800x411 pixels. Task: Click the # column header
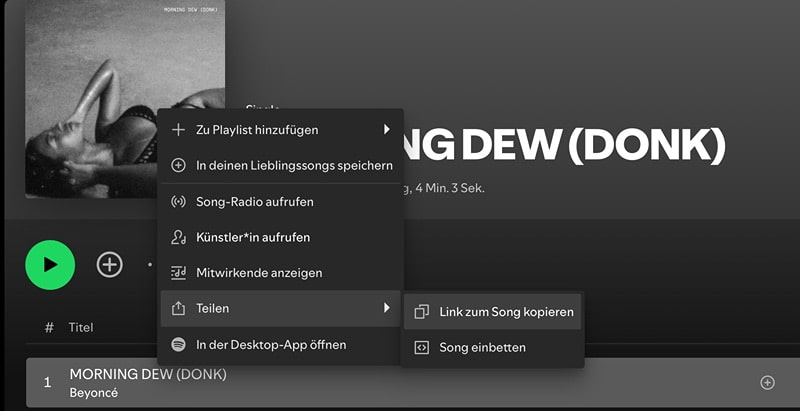49,327
